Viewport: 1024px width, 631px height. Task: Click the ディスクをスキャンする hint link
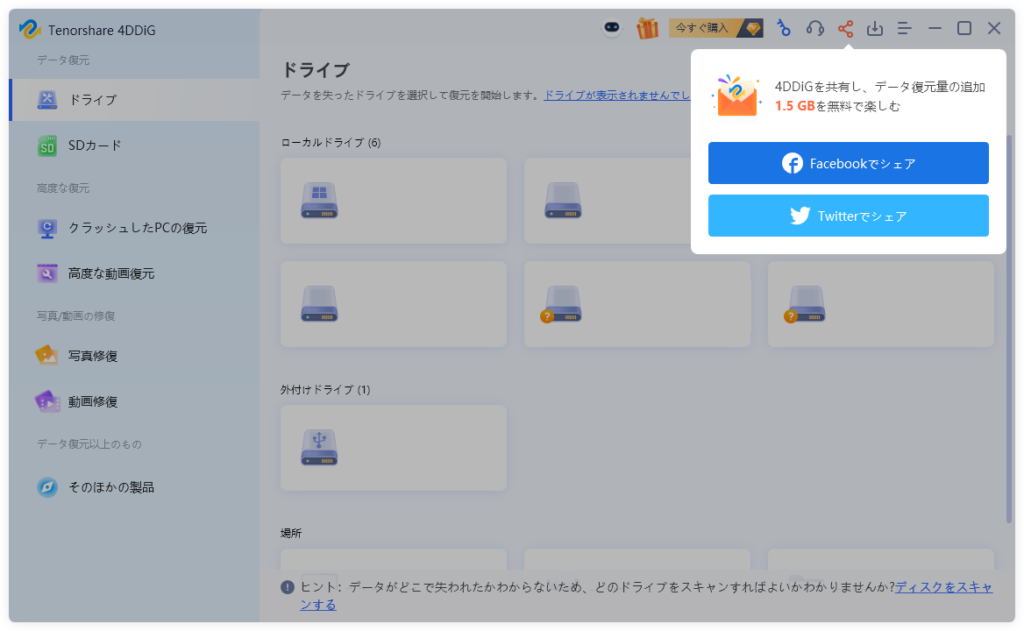pyautogui.click(x=943, y=587)
